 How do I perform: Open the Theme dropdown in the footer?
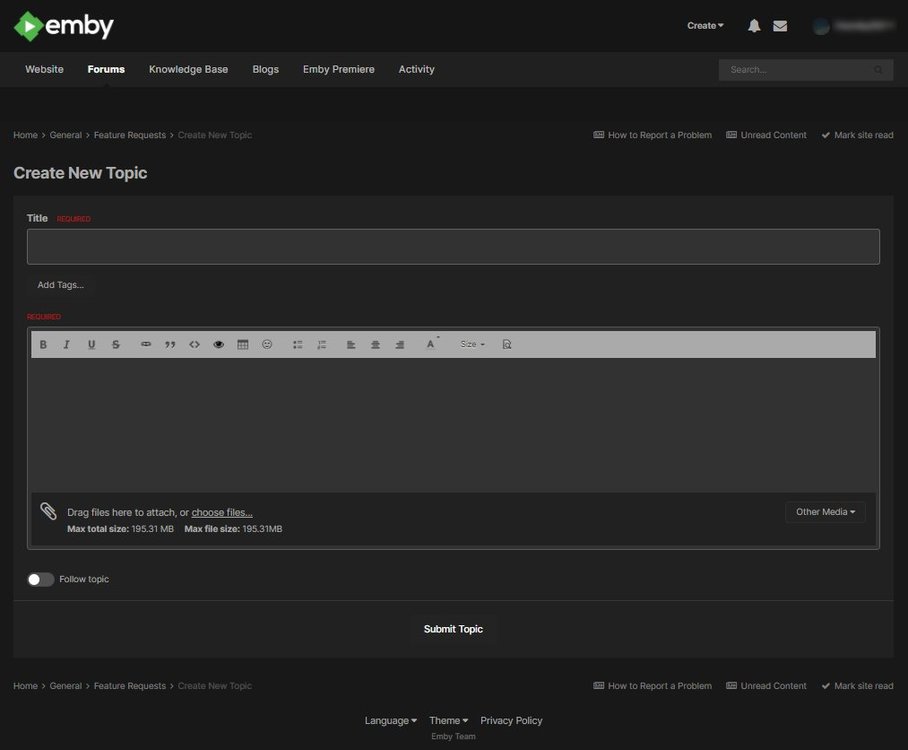click(448, 720)
